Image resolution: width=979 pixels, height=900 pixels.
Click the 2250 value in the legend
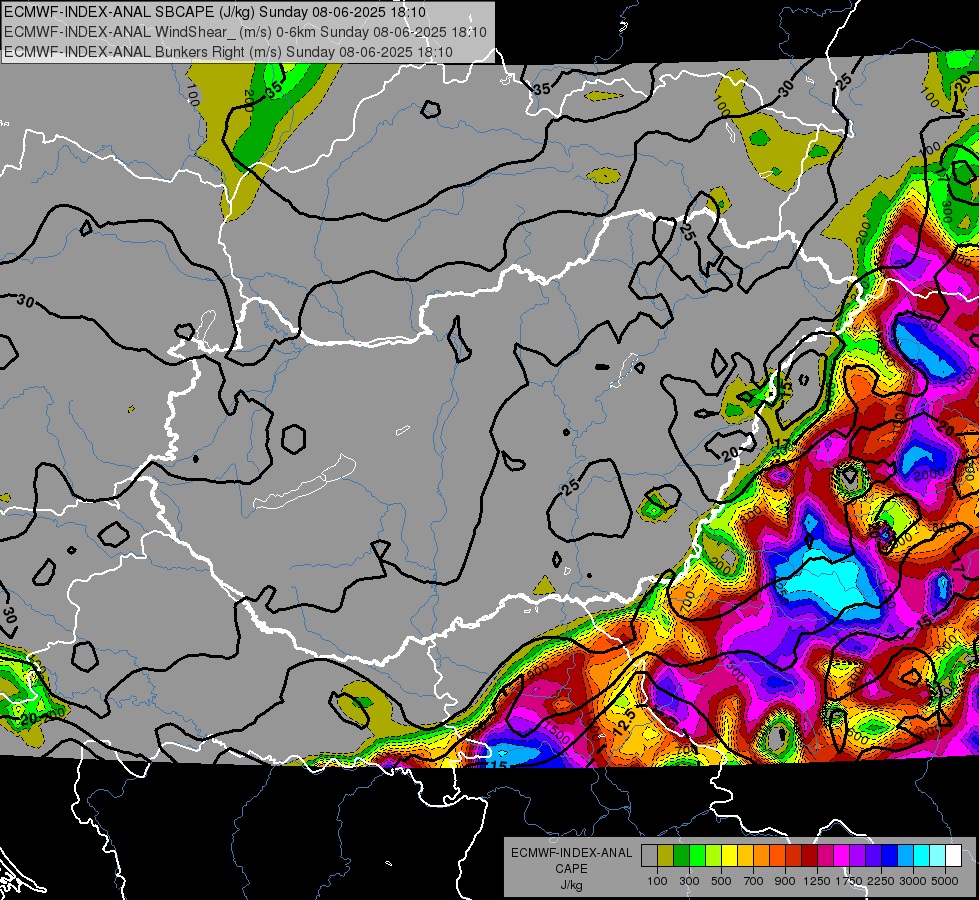pos(880,881)
